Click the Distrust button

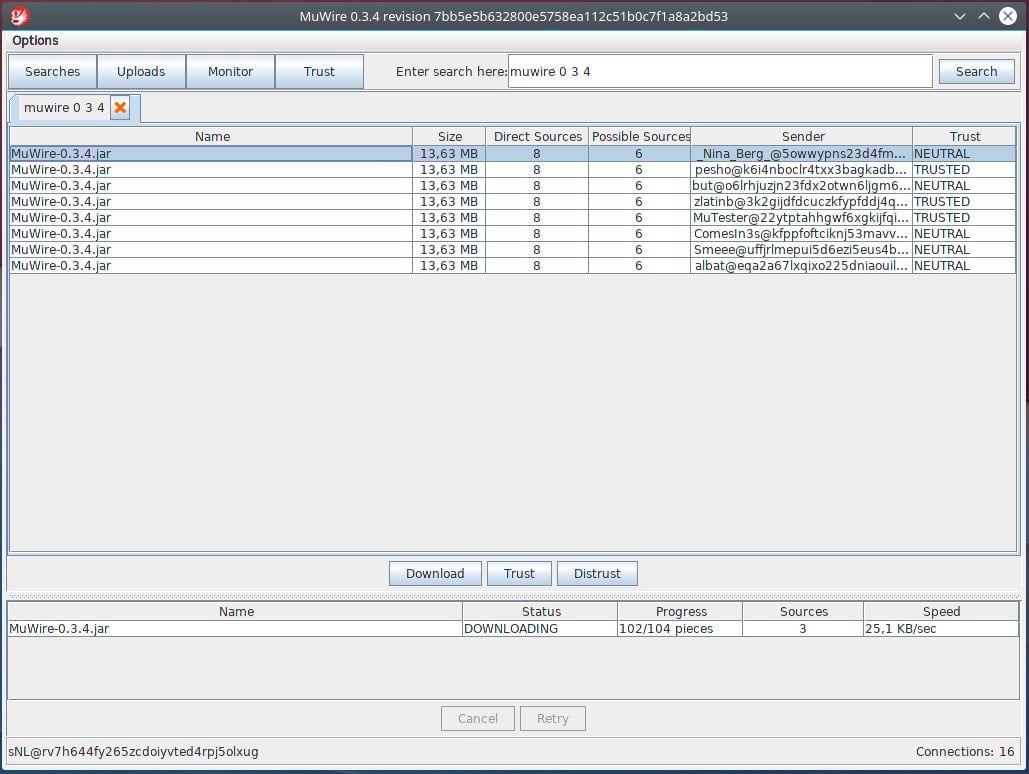[597, 573]
